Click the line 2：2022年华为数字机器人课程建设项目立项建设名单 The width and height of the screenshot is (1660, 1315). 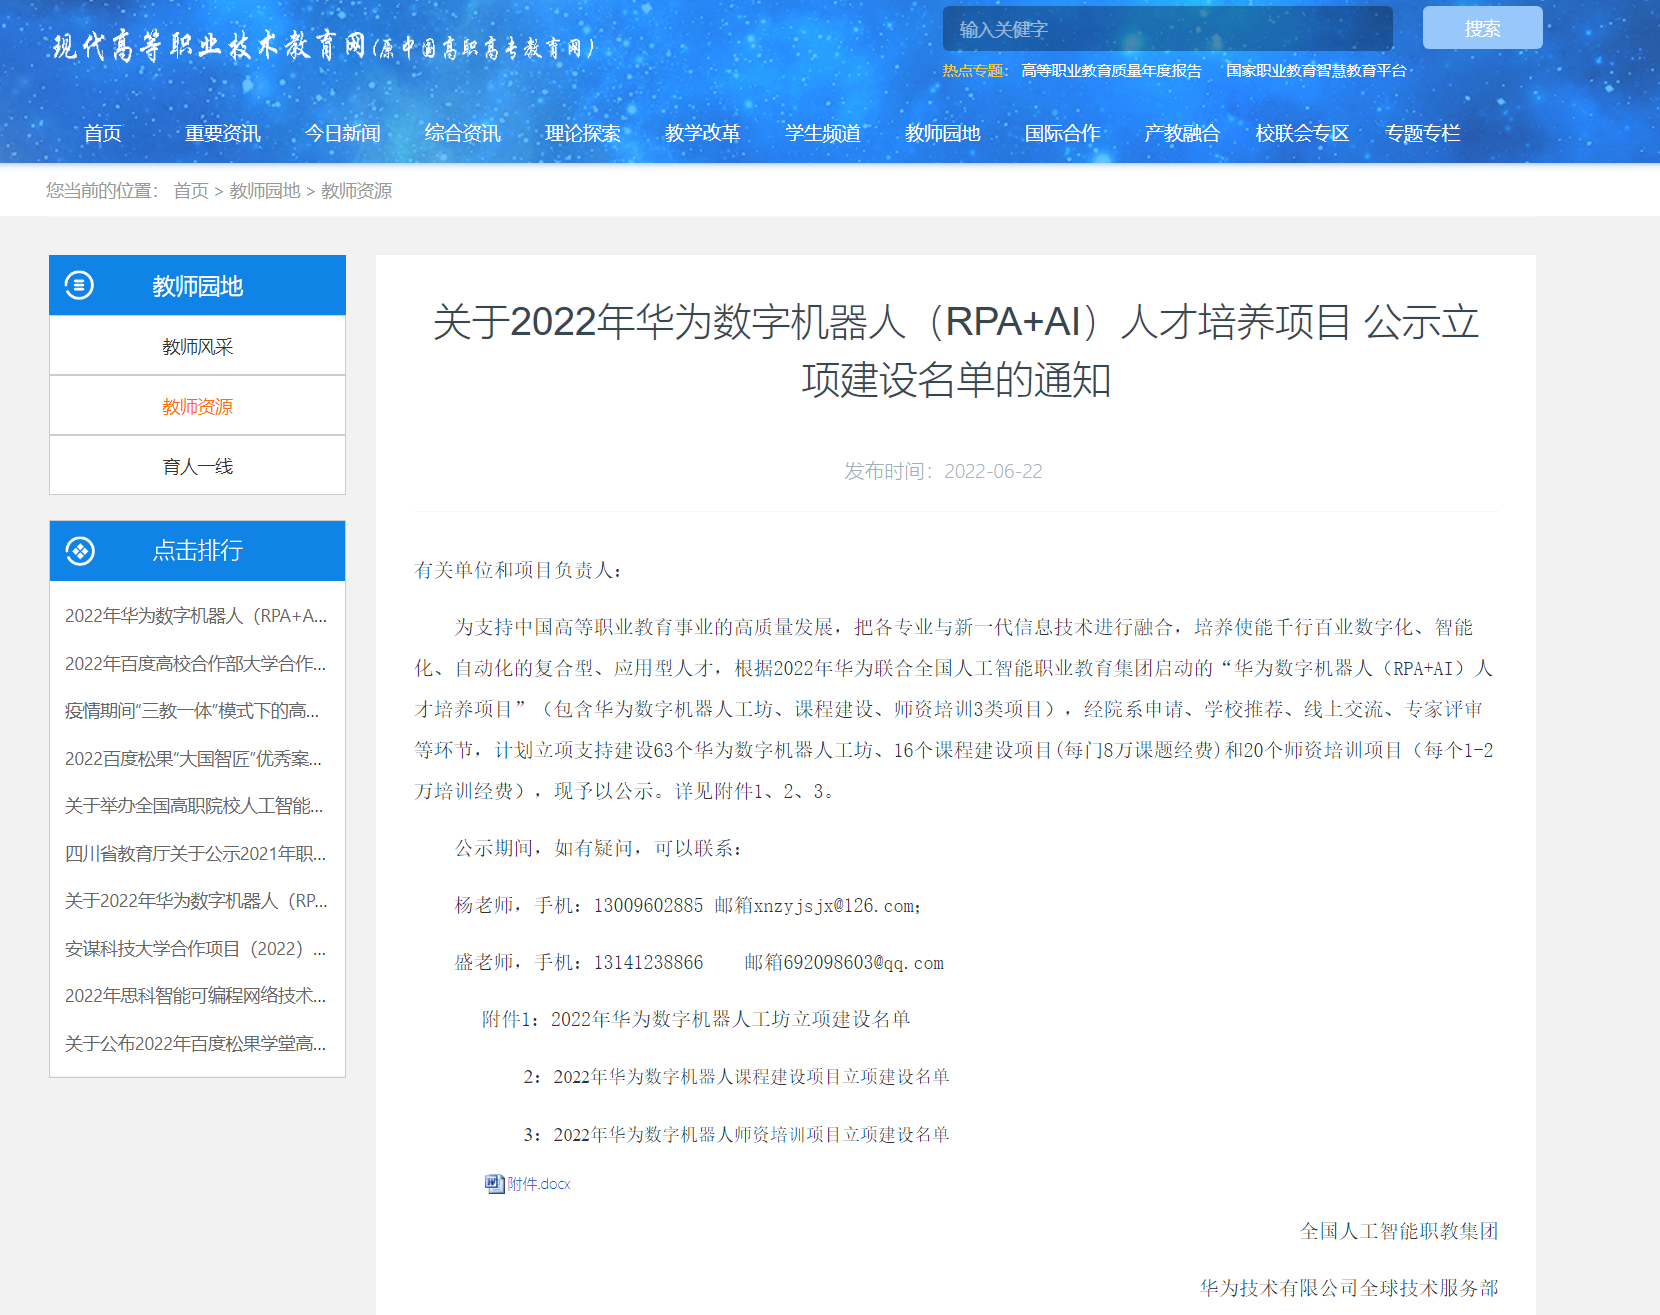736,1077
